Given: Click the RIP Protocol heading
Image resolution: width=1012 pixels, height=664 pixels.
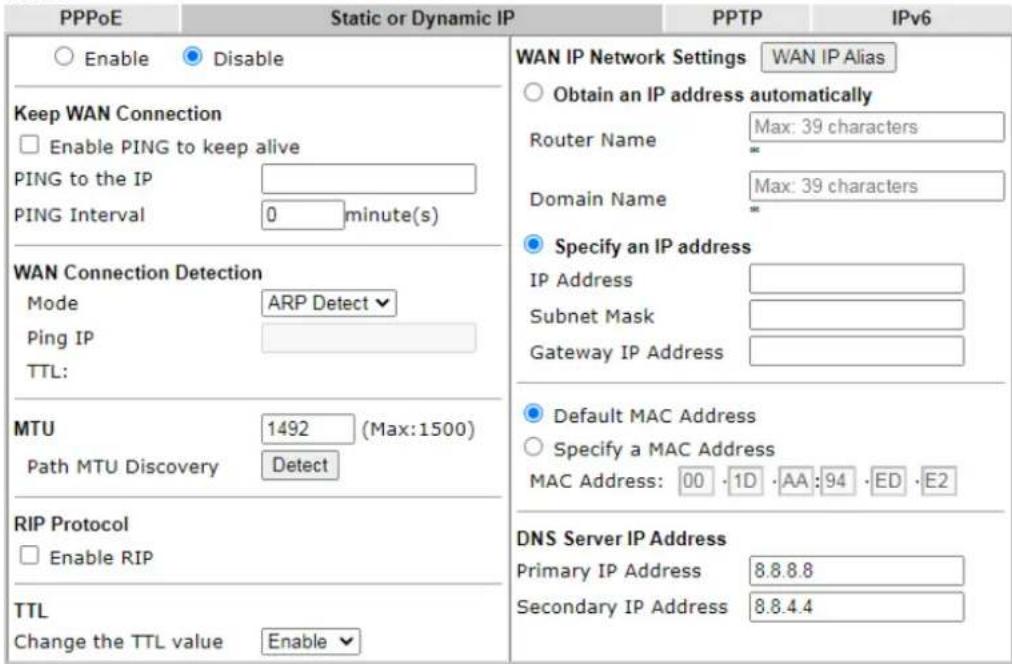Looking at the screenshot, I should click(72, 524).
